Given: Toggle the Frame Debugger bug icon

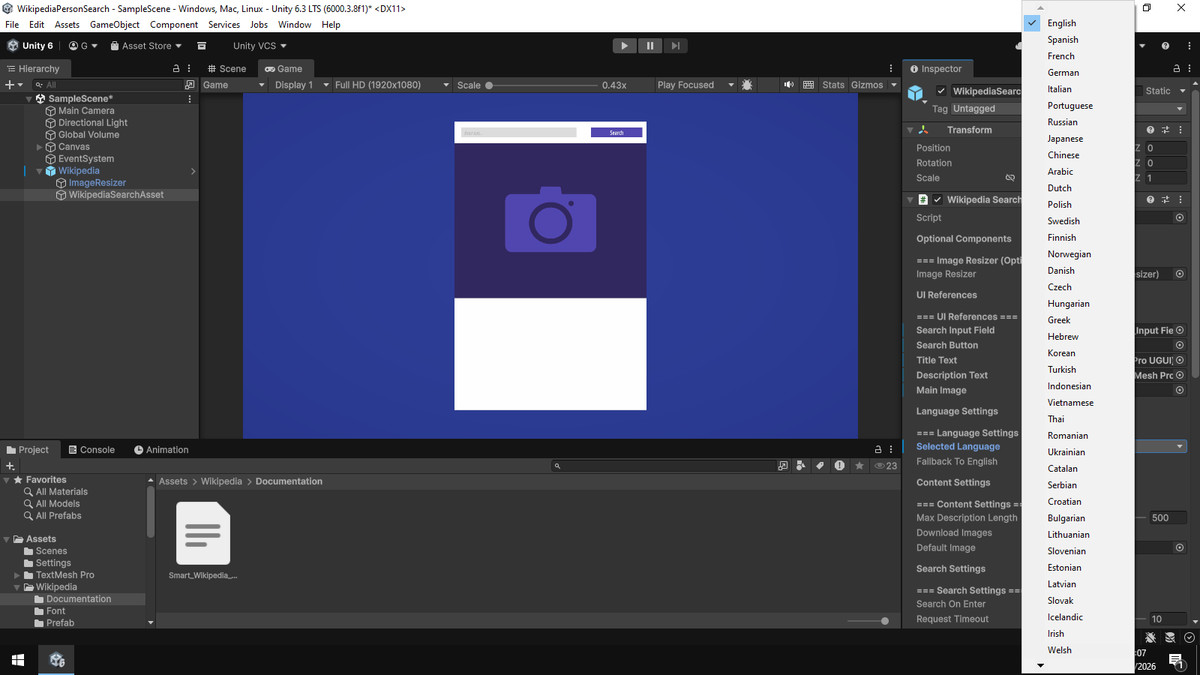Looking at the screenshot, I should 747,85.
